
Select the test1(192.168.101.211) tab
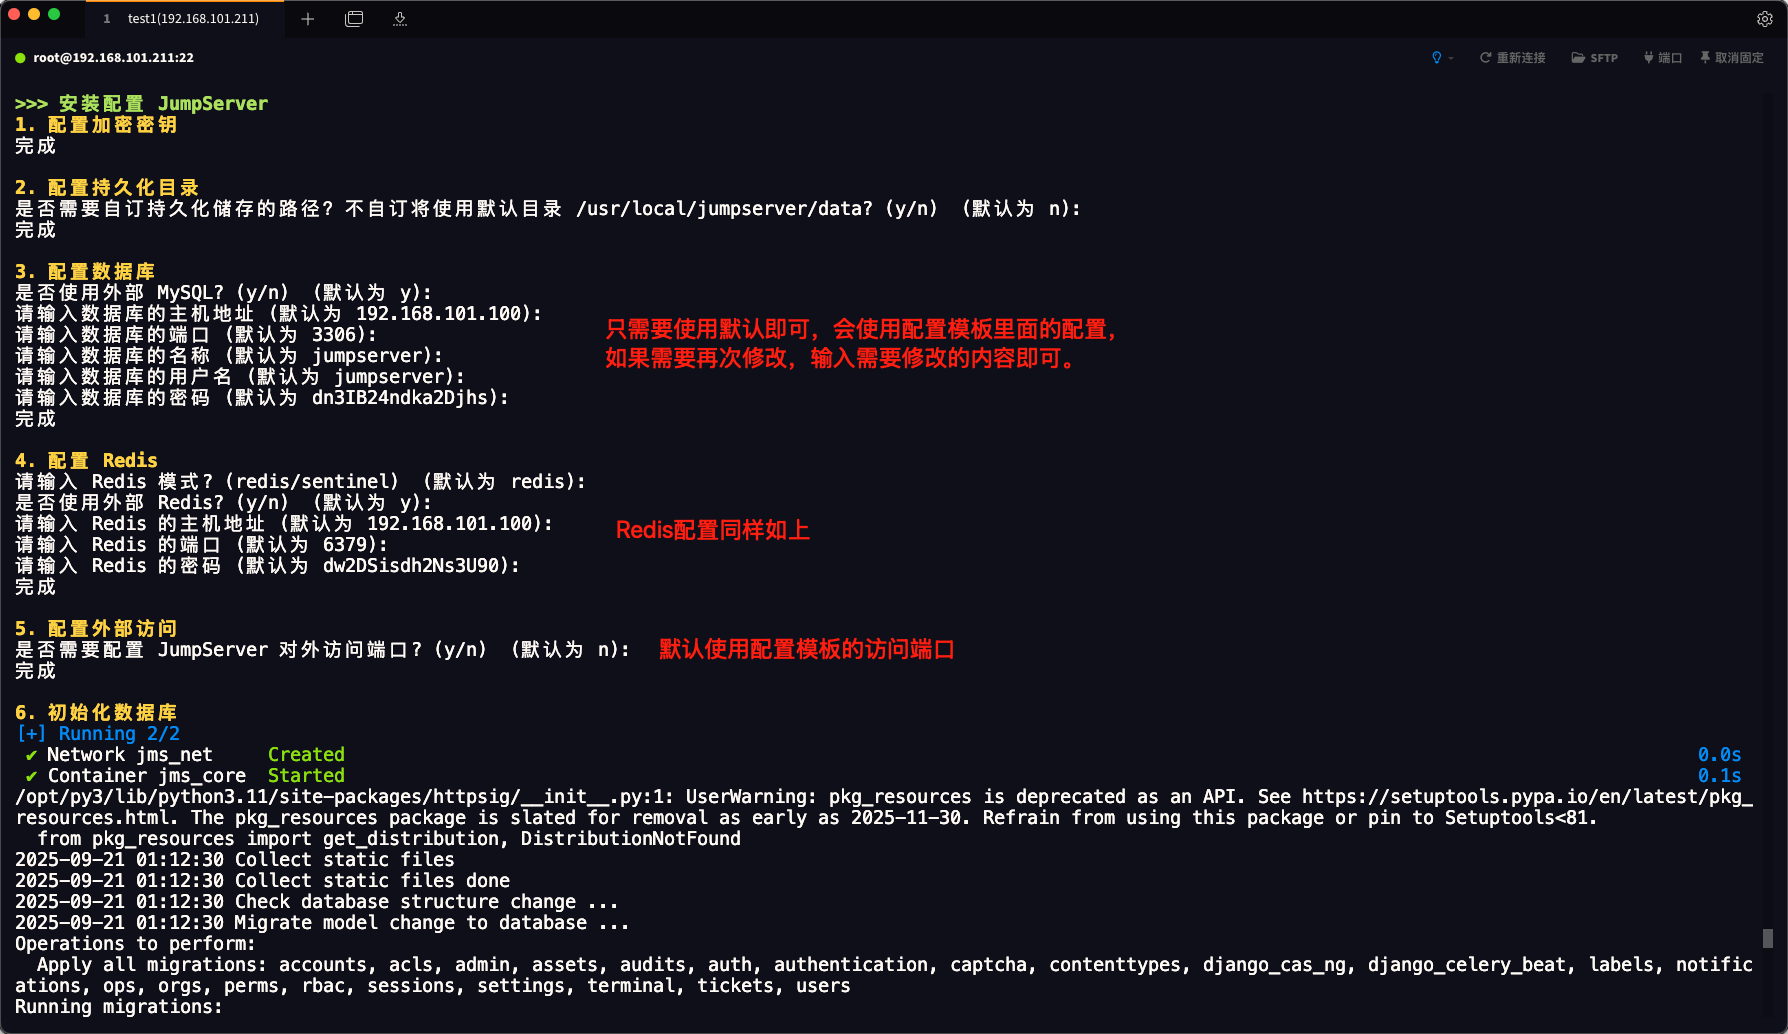coord(190,18)
